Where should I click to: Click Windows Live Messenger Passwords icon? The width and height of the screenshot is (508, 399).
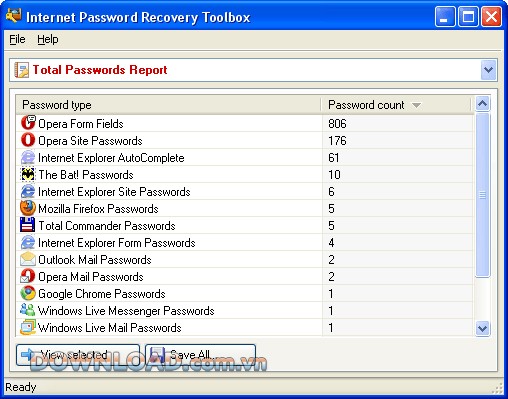point(28,310)
